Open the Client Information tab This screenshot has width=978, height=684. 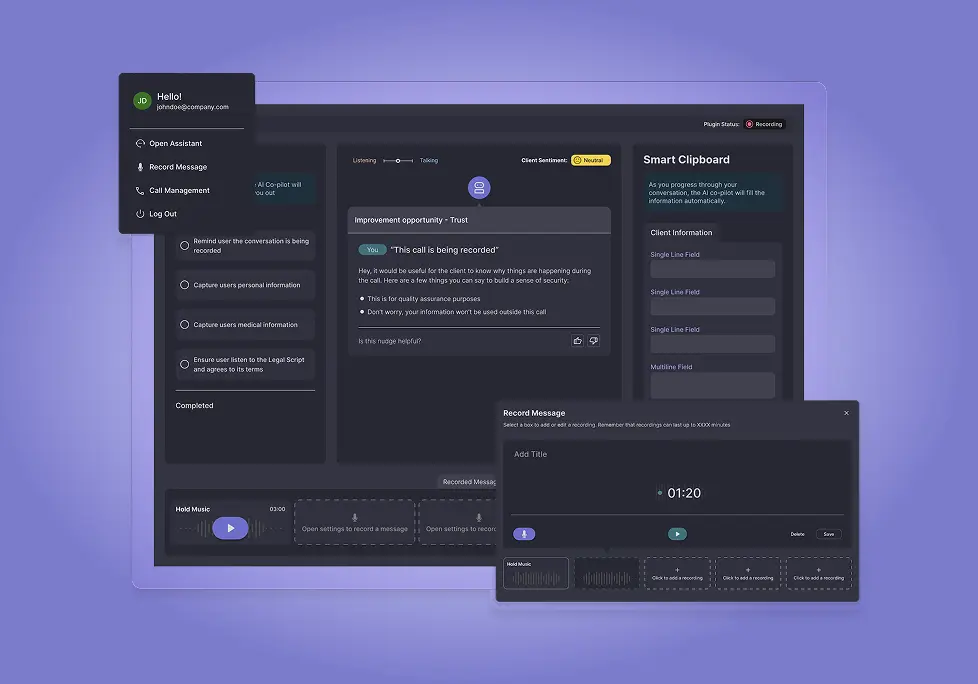click(681, 233)
